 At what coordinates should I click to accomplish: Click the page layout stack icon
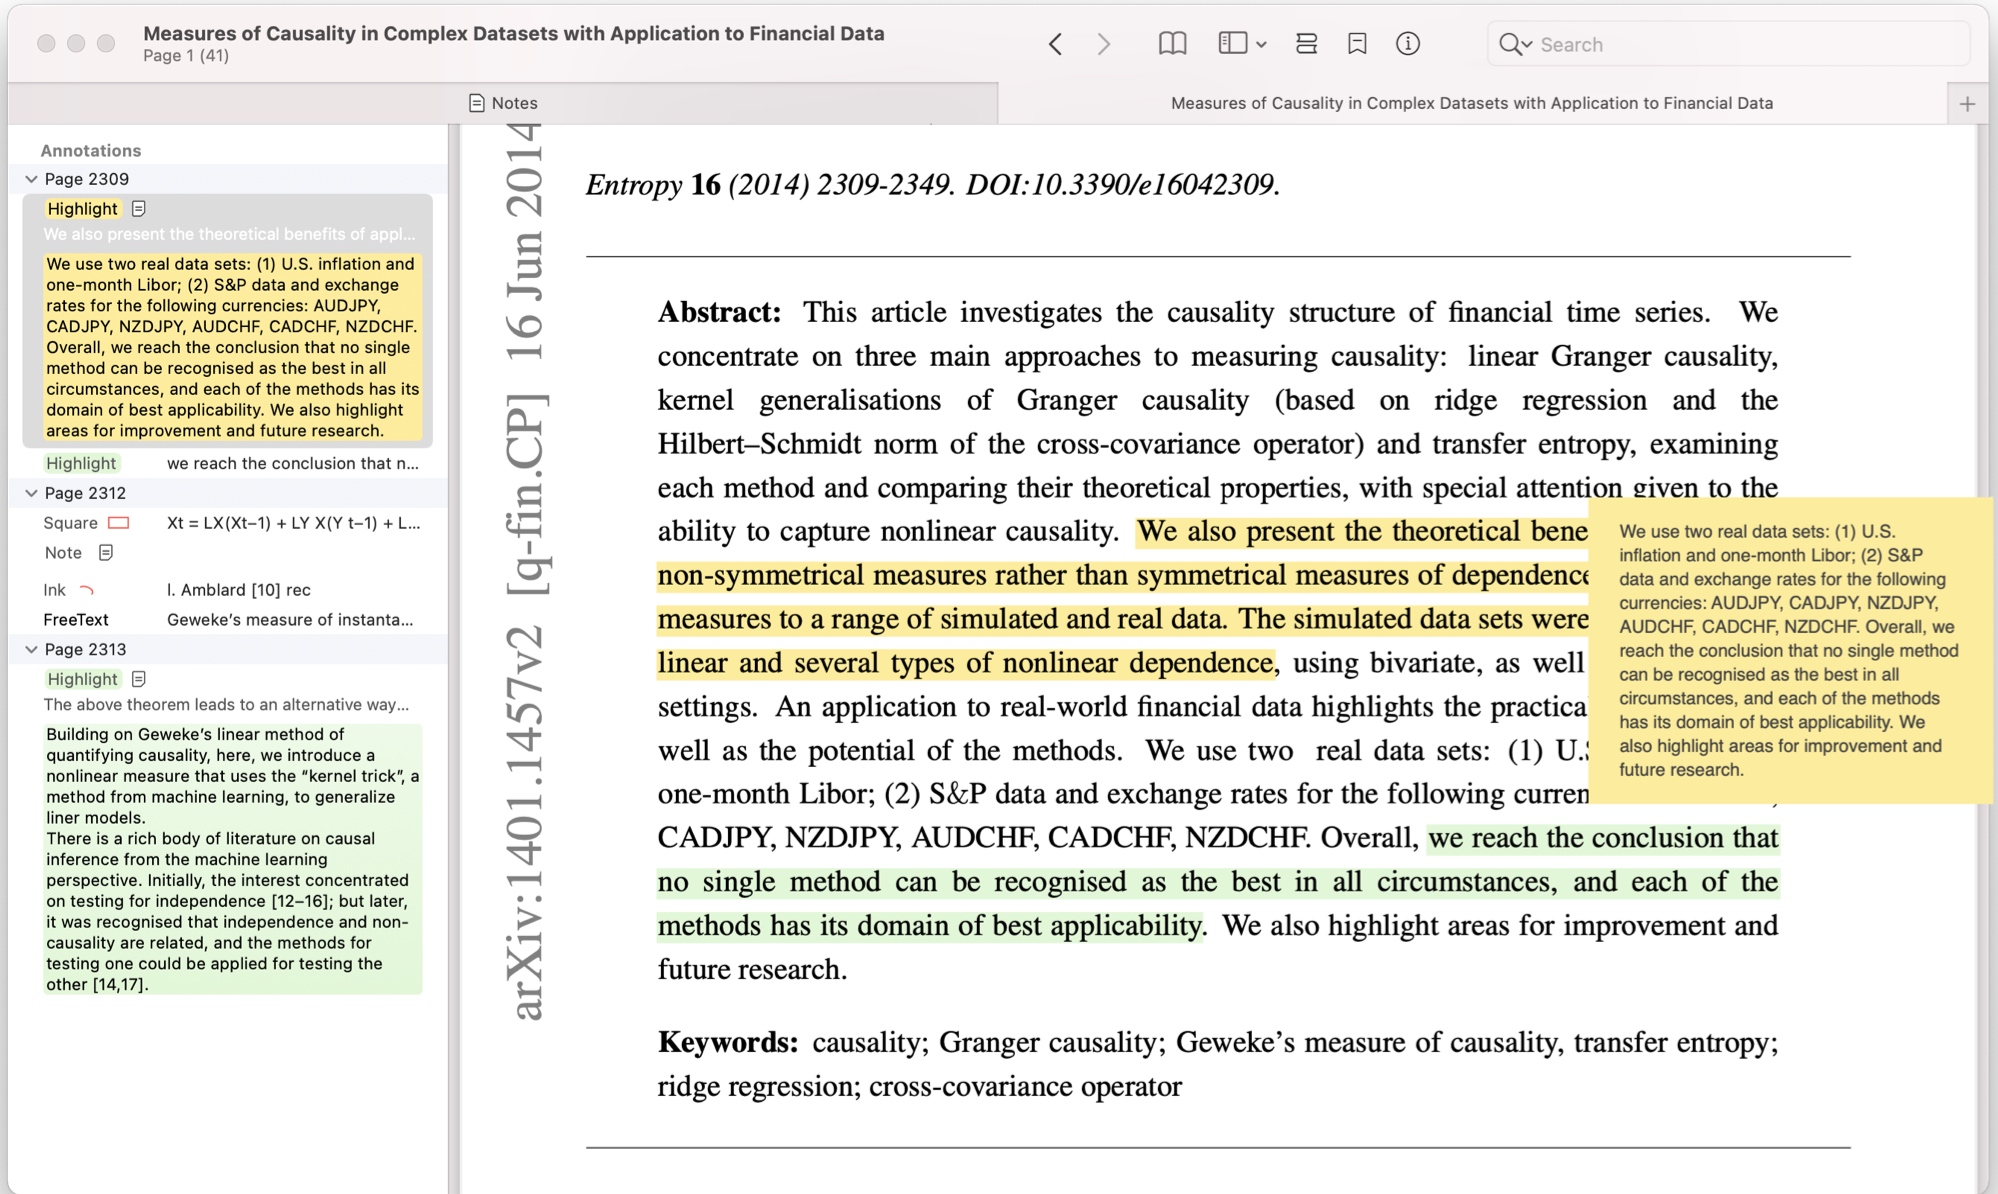coord(1306,43)
